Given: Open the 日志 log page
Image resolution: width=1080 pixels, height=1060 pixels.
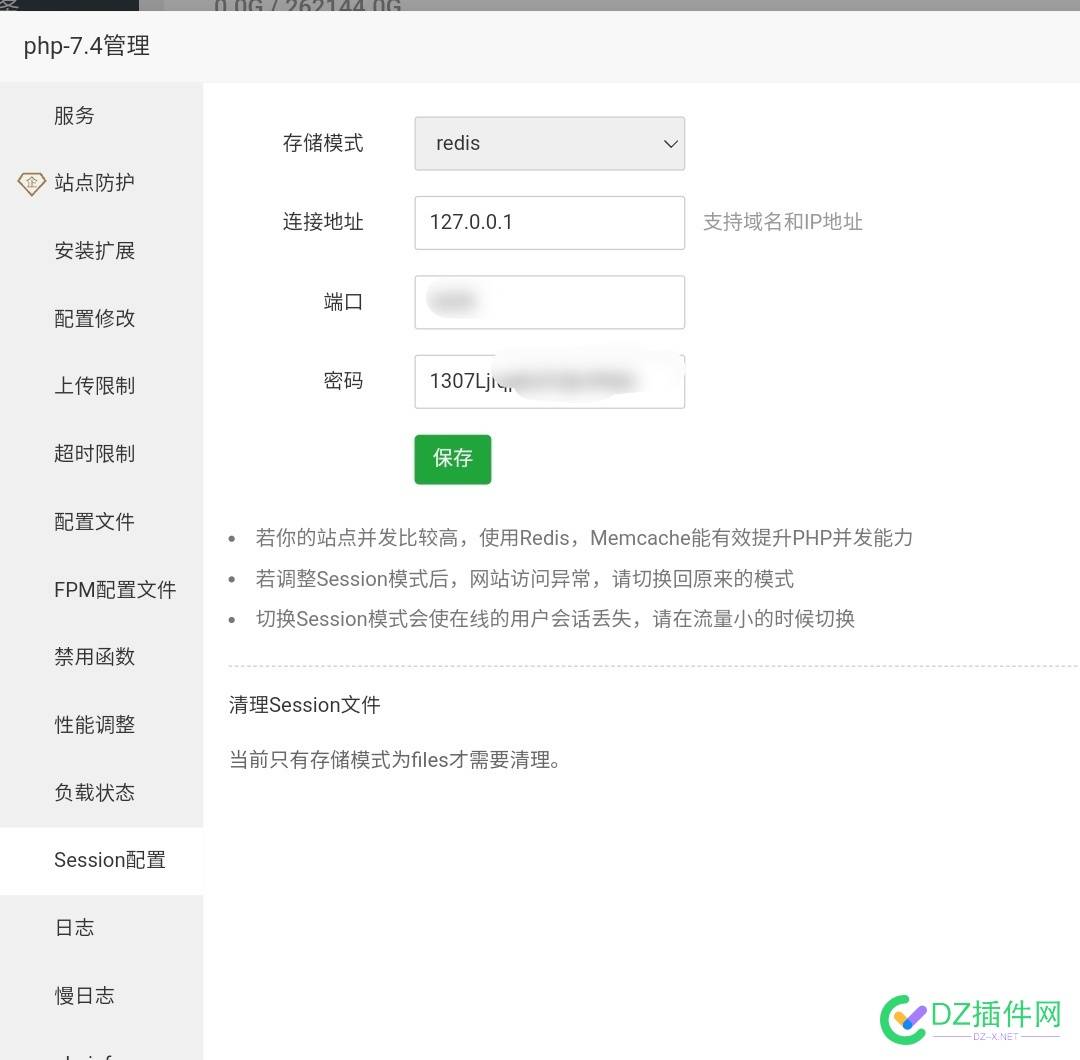Looking at the screenshot, I should pos(74,927).
